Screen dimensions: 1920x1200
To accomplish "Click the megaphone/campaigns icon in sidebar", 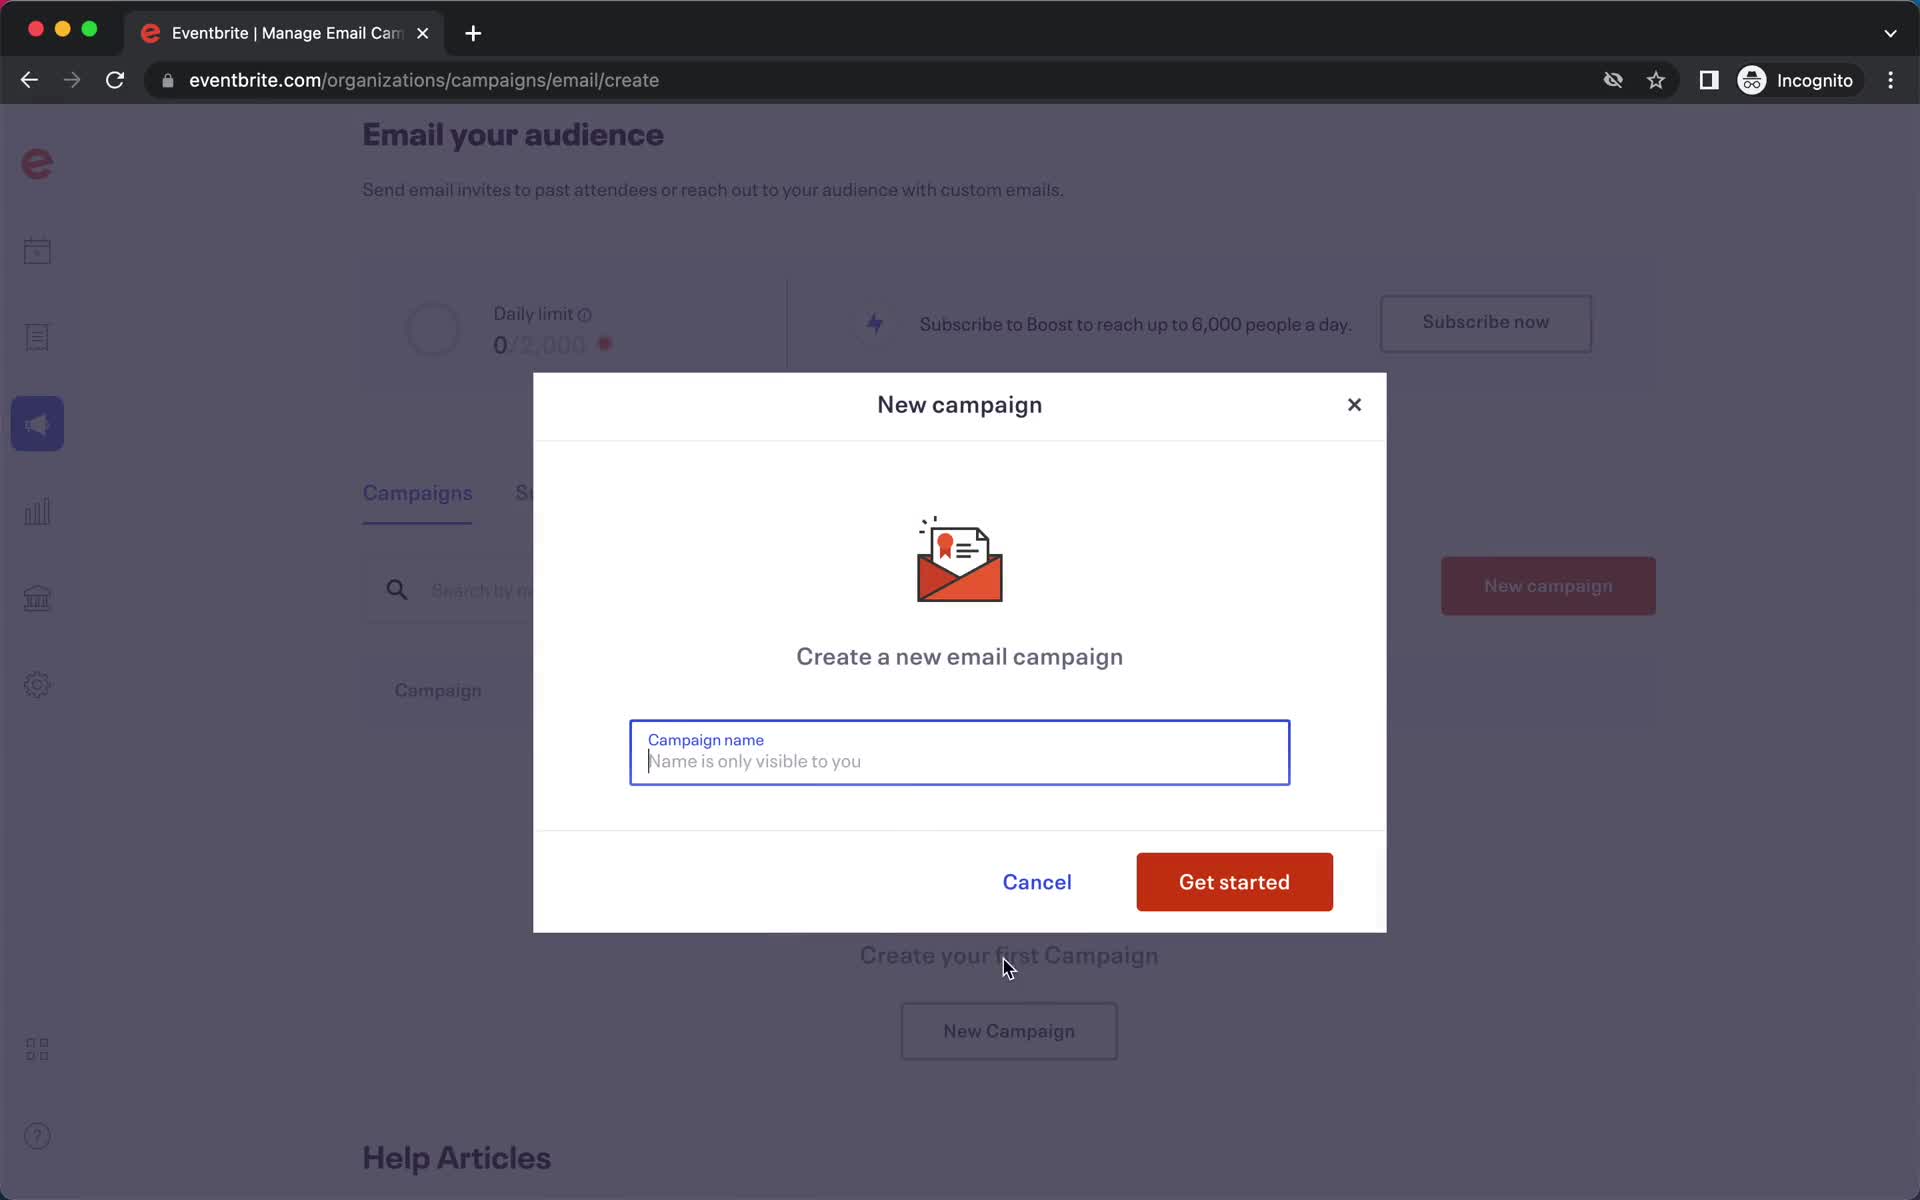I will [x=37, y=424].
